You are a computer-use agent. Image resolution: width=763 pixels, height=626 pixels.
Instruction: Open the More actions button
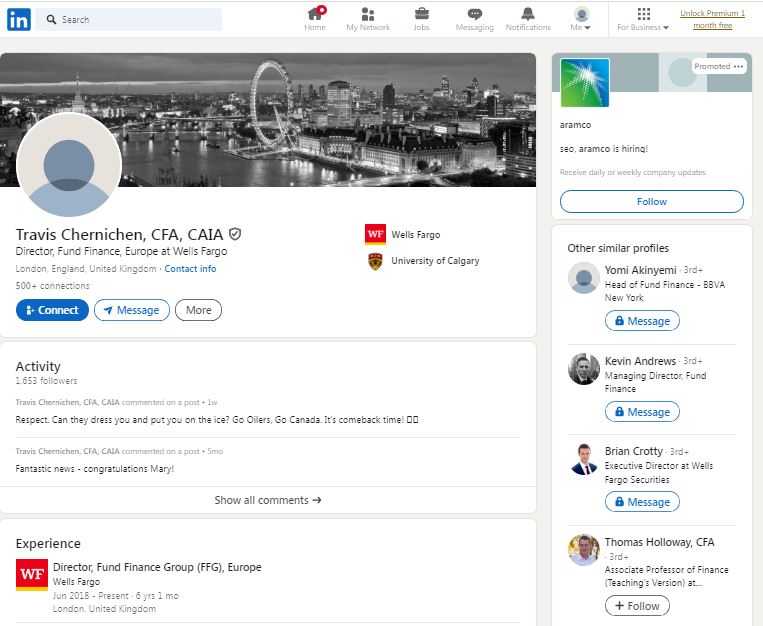[198, 310]
